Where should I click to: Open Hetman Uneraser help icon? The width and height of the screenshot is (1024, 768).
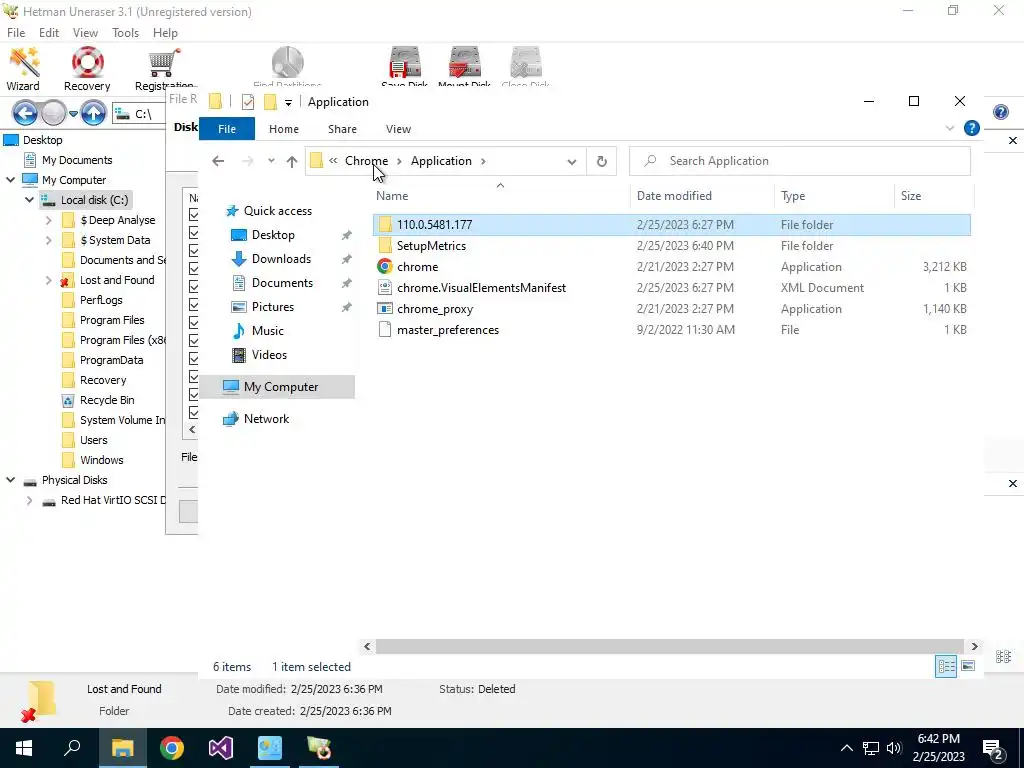coord(1000,112)
